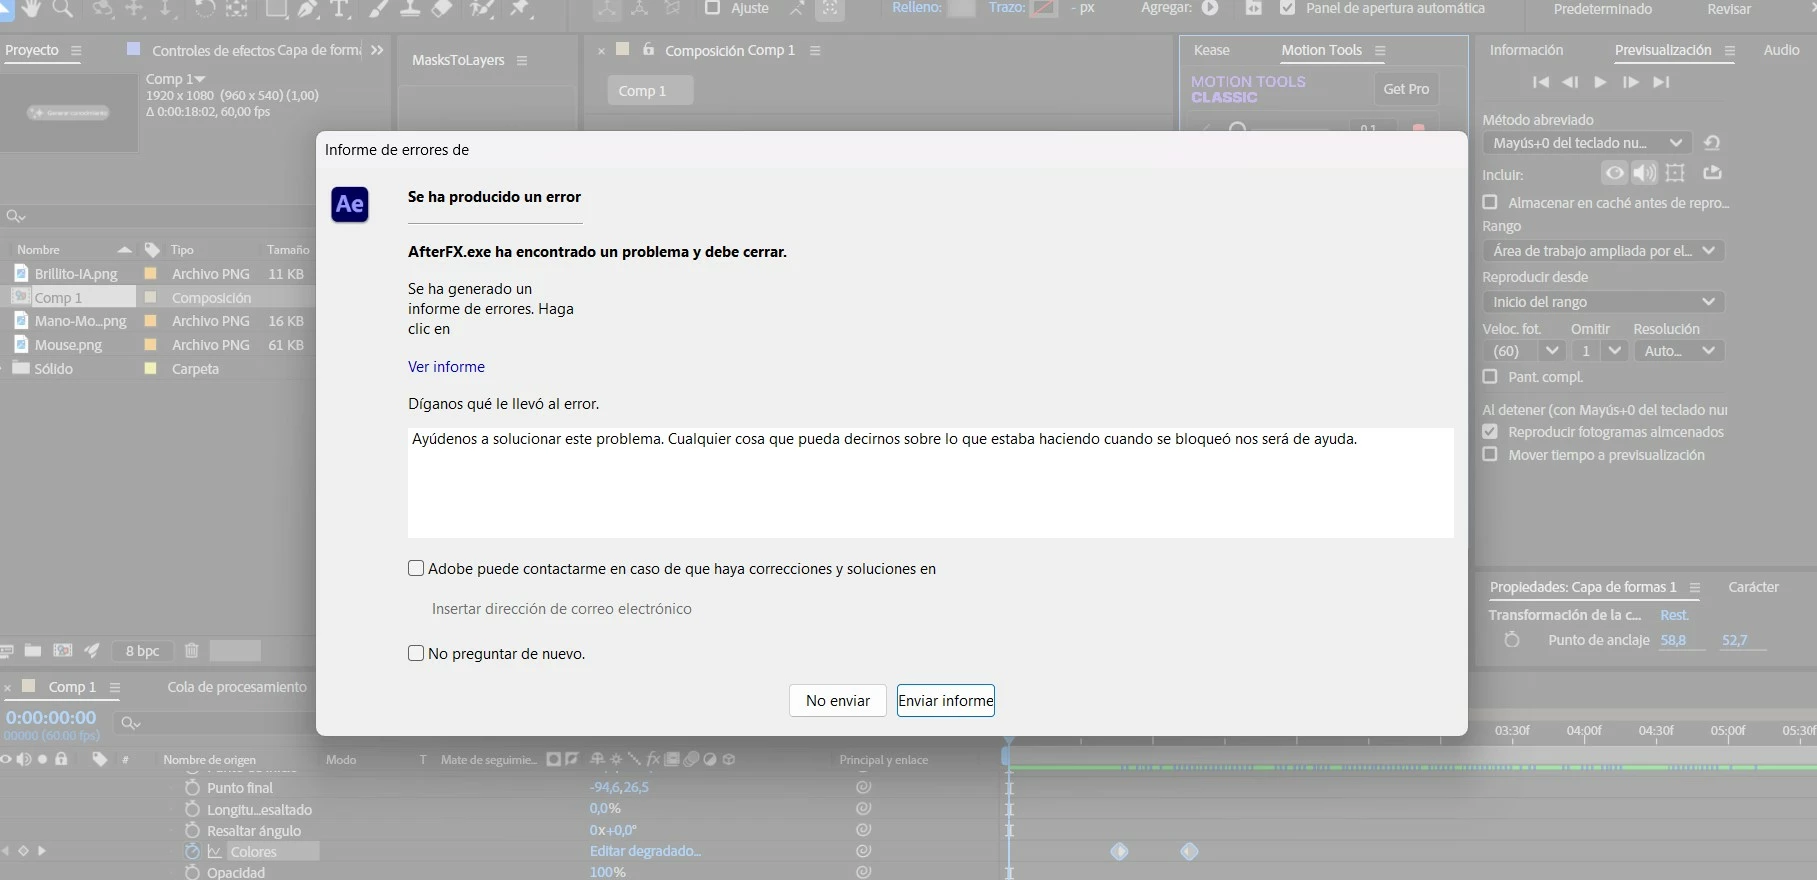Select the Roto Brush tool
This screenshot has width=1817, height=880.
pos(482,8)
